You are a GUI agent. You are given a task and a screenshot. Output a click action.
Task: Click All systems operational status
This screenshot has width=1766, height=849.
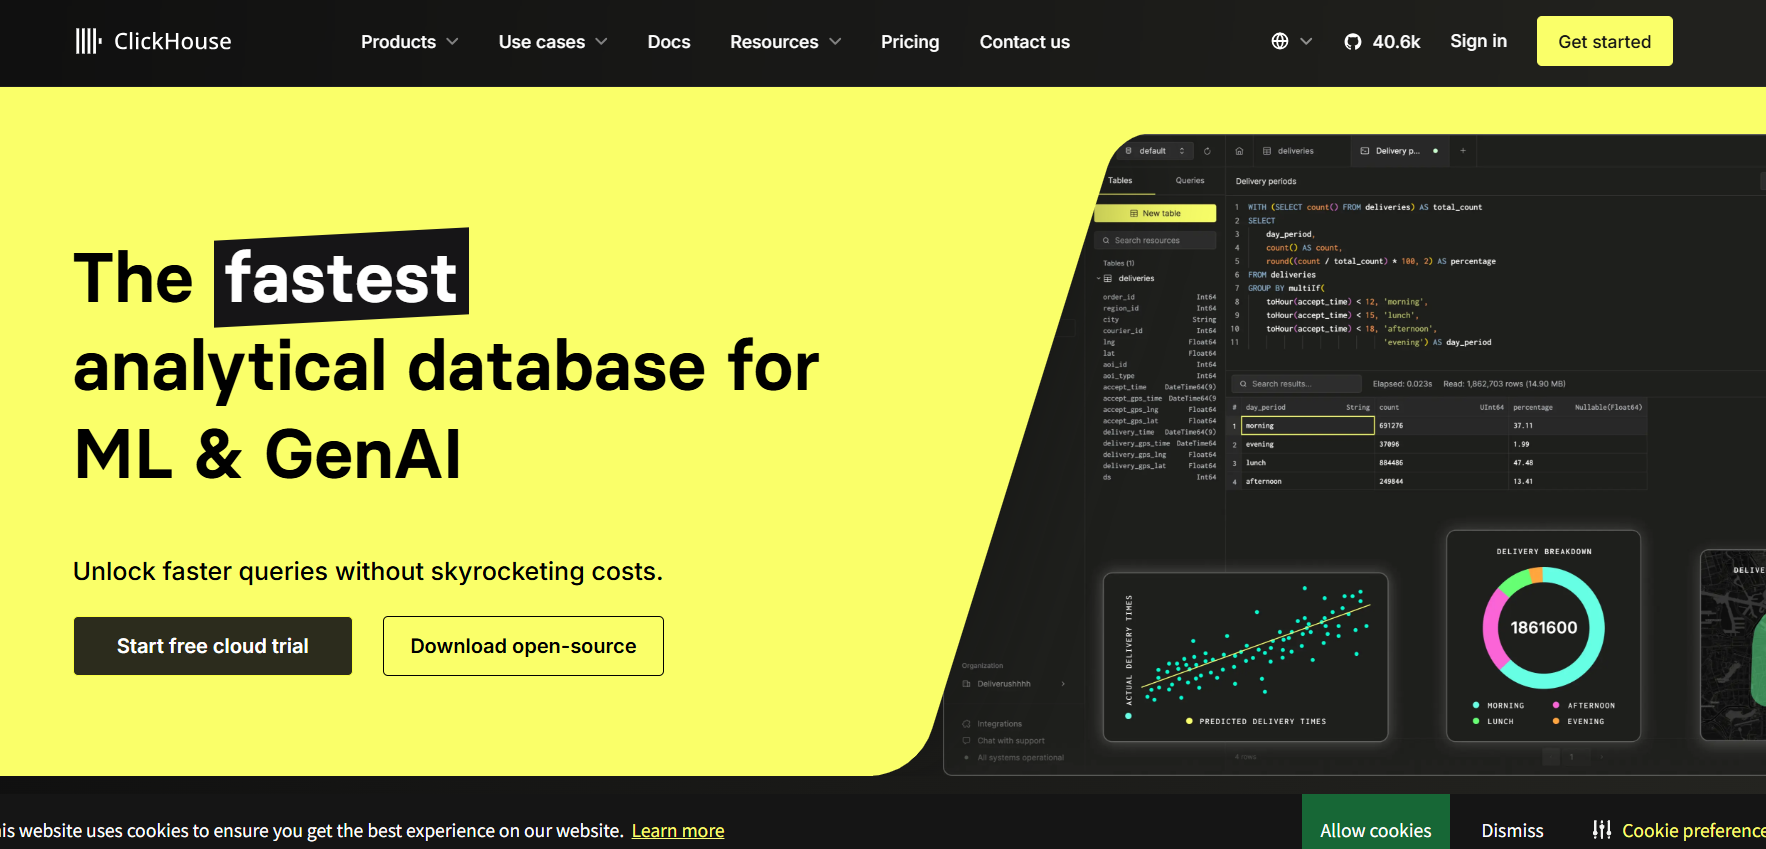point(1013,758)
